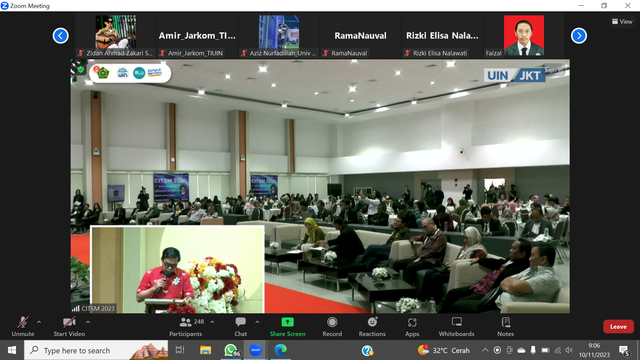The height and width of the screenshot is (360, 640).
Task: Open Microsoft Edge from taskbar
Action: click(x=280, y=350)
